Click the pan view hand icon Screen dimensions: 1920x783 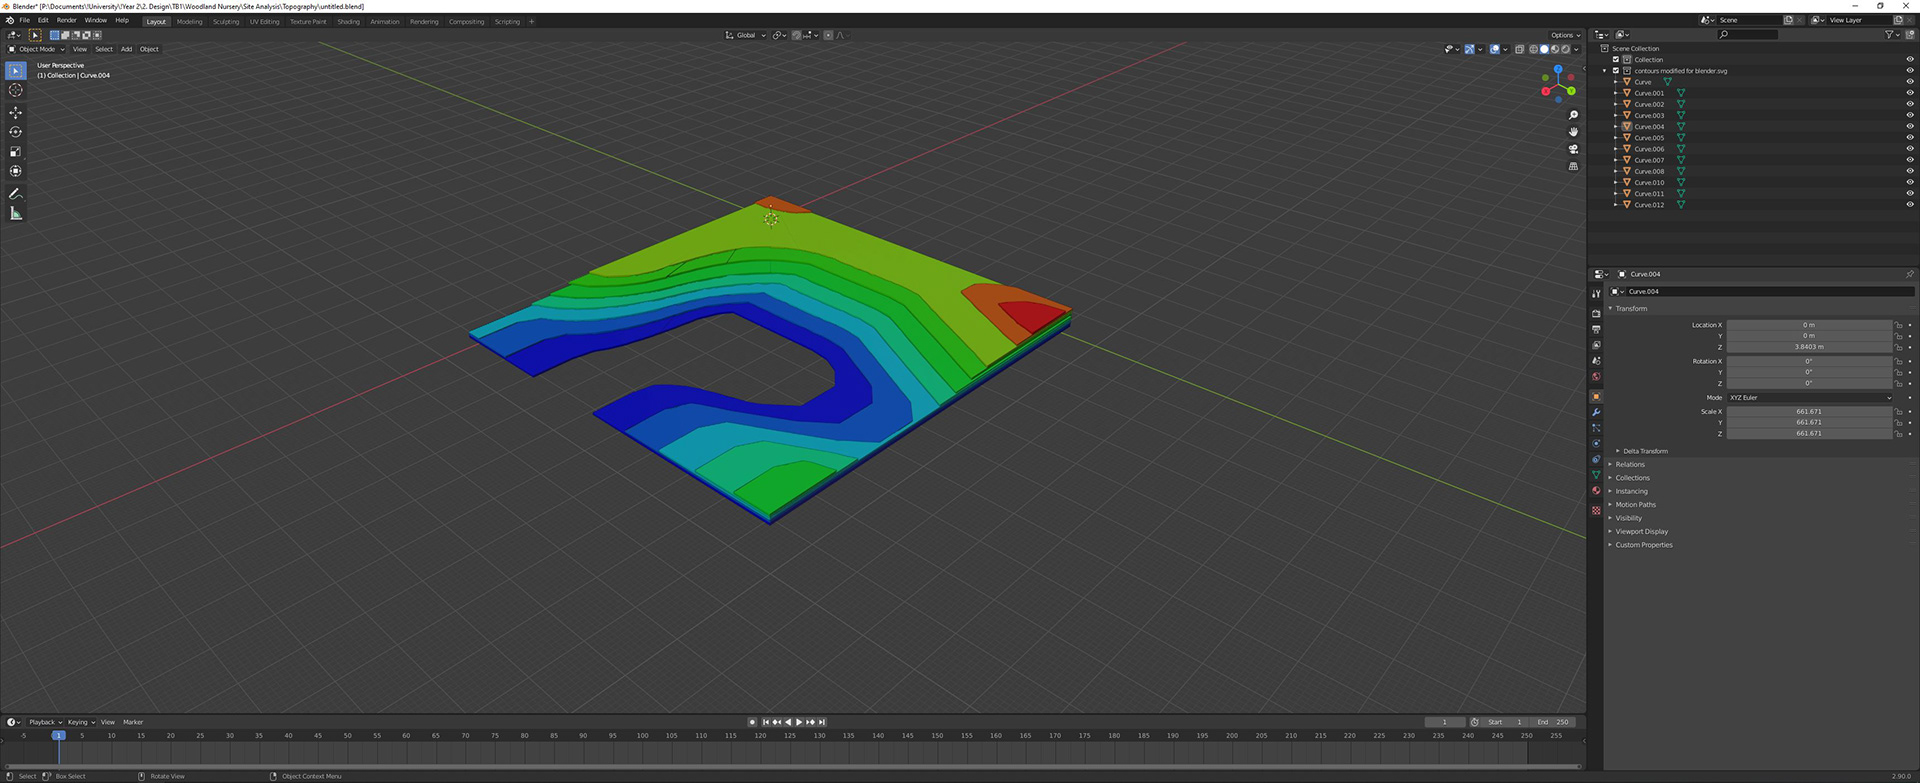click(1573, 132)
